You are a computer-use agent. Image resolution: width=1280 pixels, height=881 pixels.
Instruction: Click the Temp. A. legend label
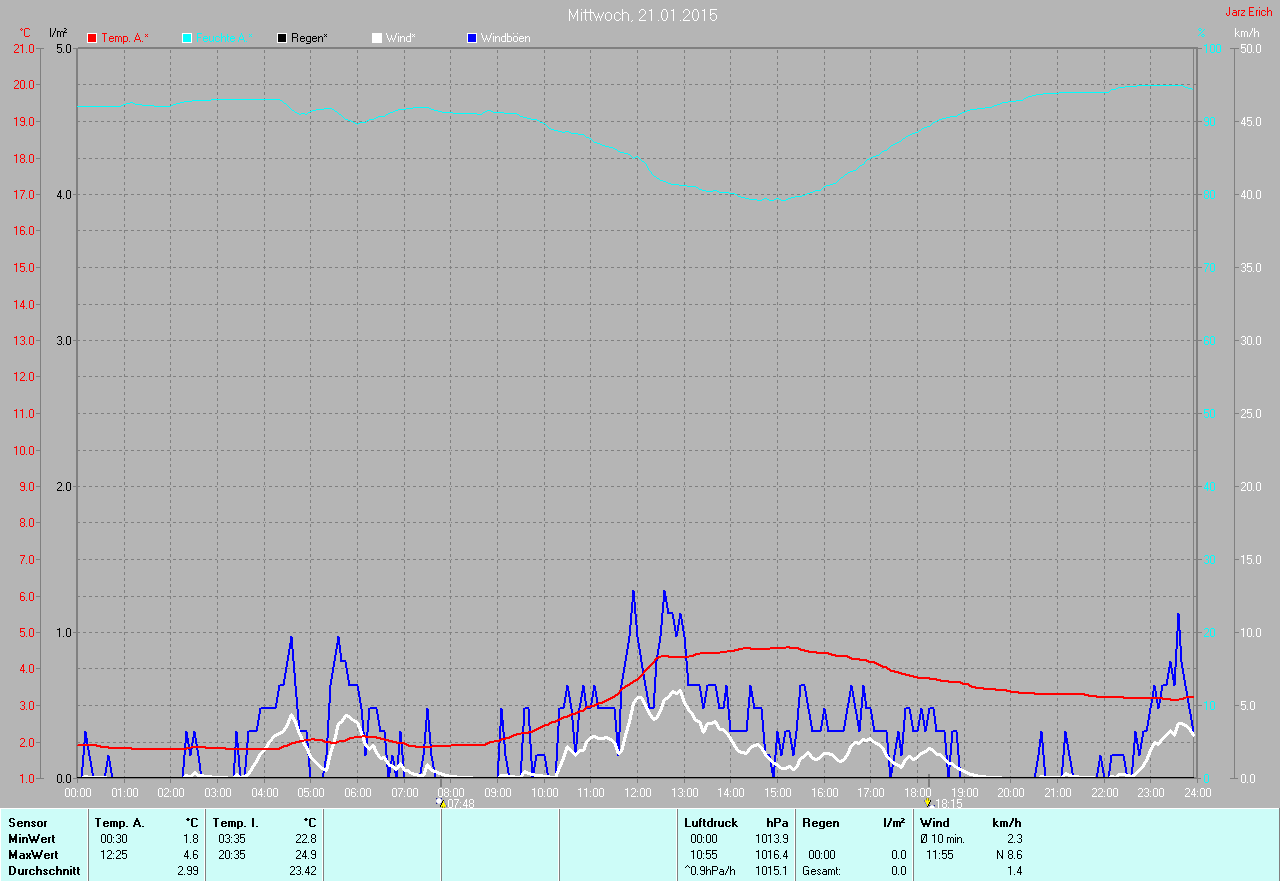[x=125, y=38]
